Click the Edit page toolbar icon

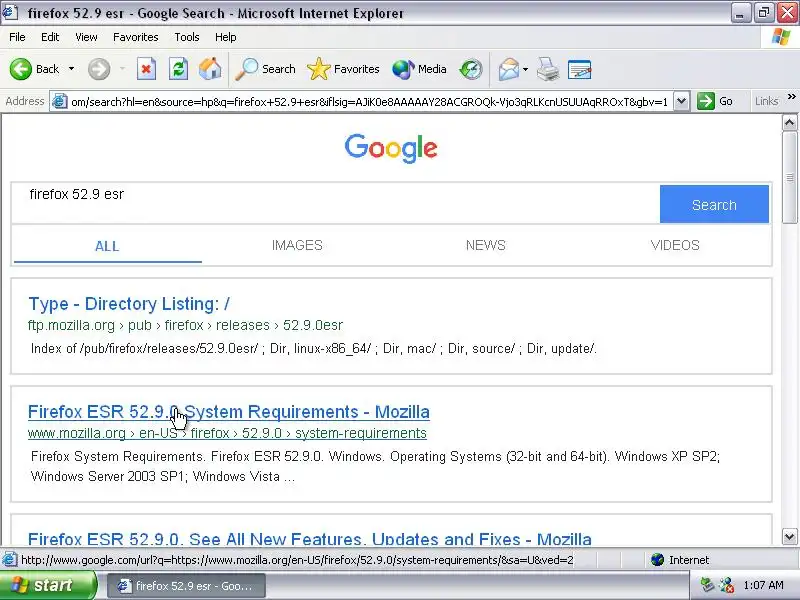click(580, 69)
